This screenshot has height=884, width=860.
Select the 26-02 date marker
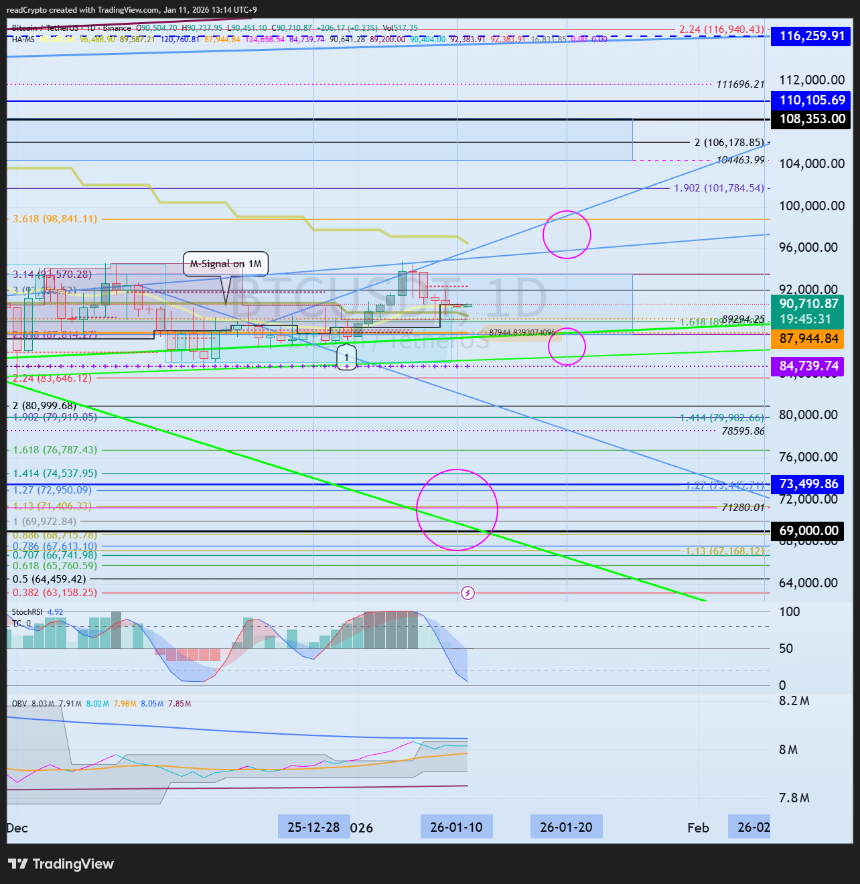coord(749,827)
